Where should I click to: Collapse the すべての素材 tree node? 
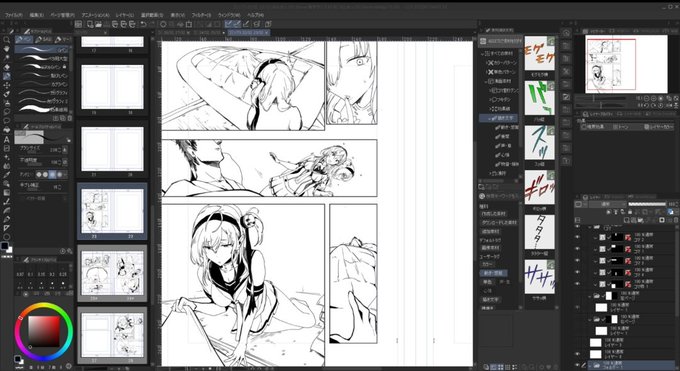pos(482,53)
